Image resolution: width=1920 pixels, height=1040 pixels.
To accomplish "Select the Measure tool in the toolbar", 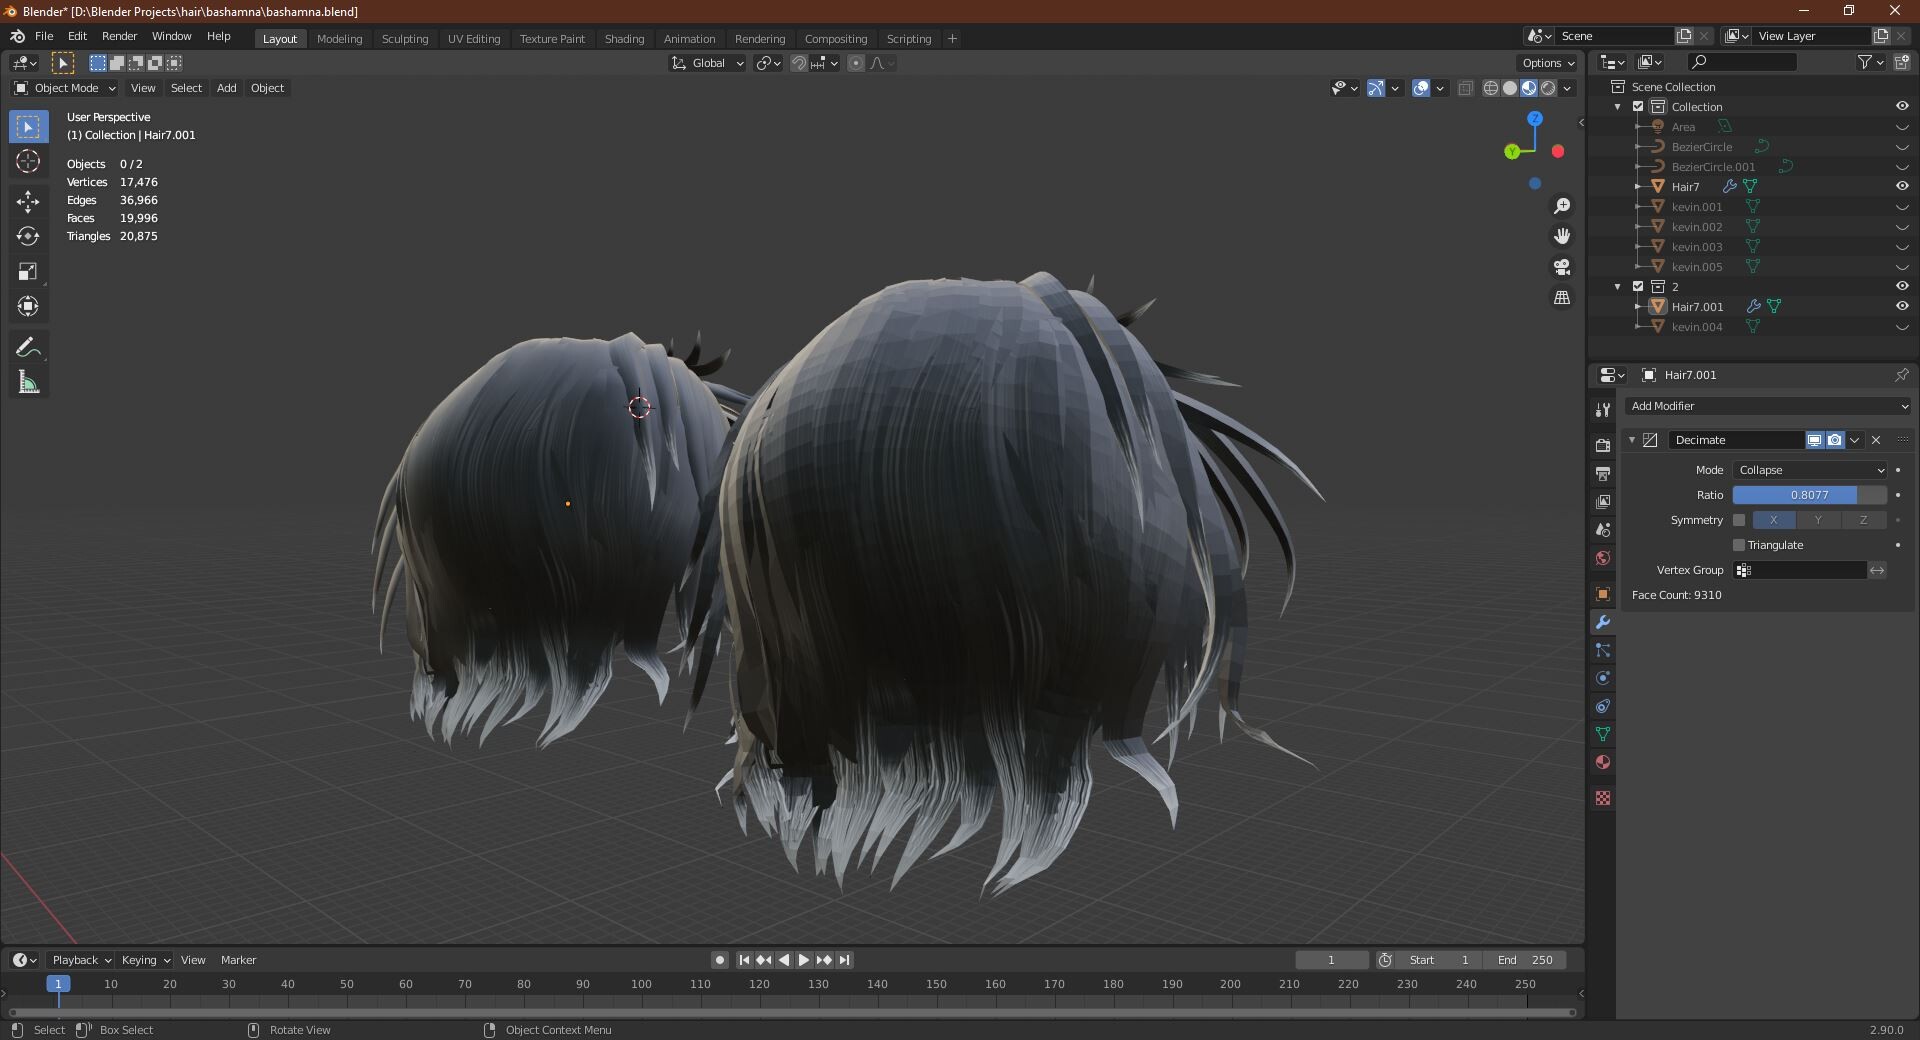I will coord(28,381).
